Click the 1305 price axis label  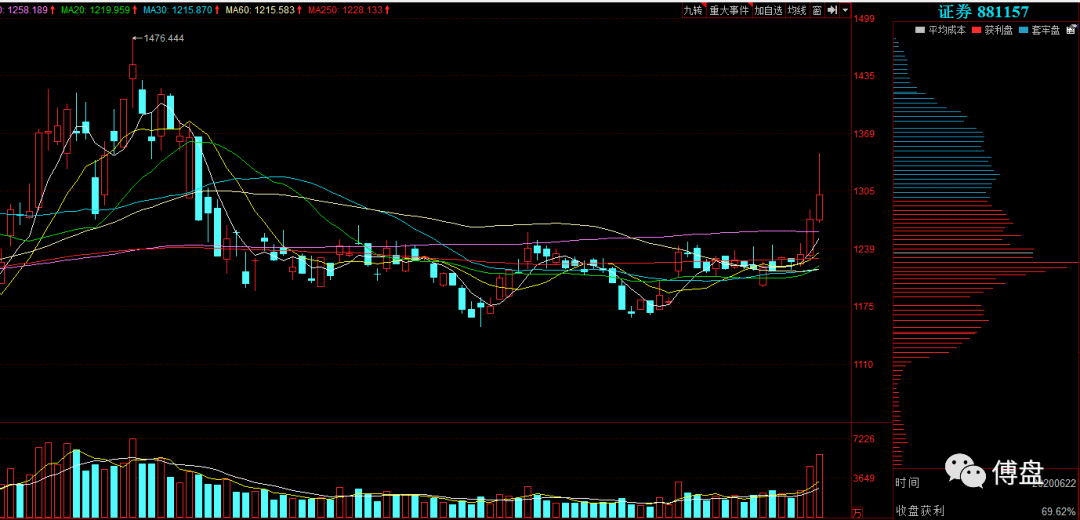[864, 191]
